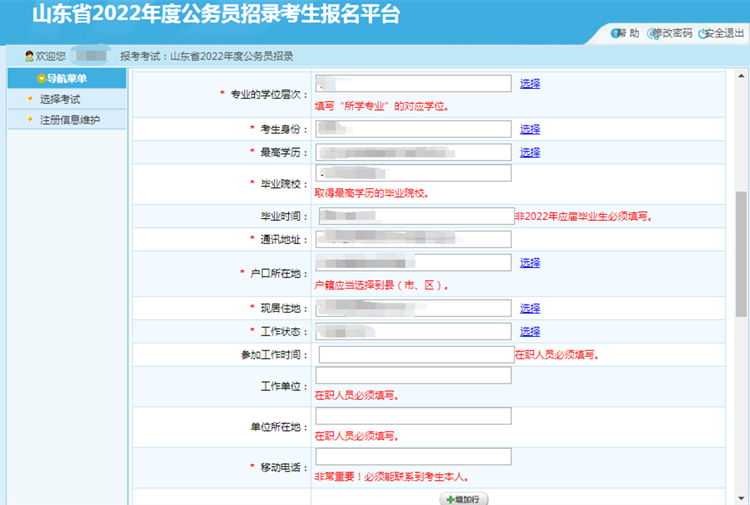Click the 增加行 add row button
The image size is (750, 505).
[x=464, y=498]
